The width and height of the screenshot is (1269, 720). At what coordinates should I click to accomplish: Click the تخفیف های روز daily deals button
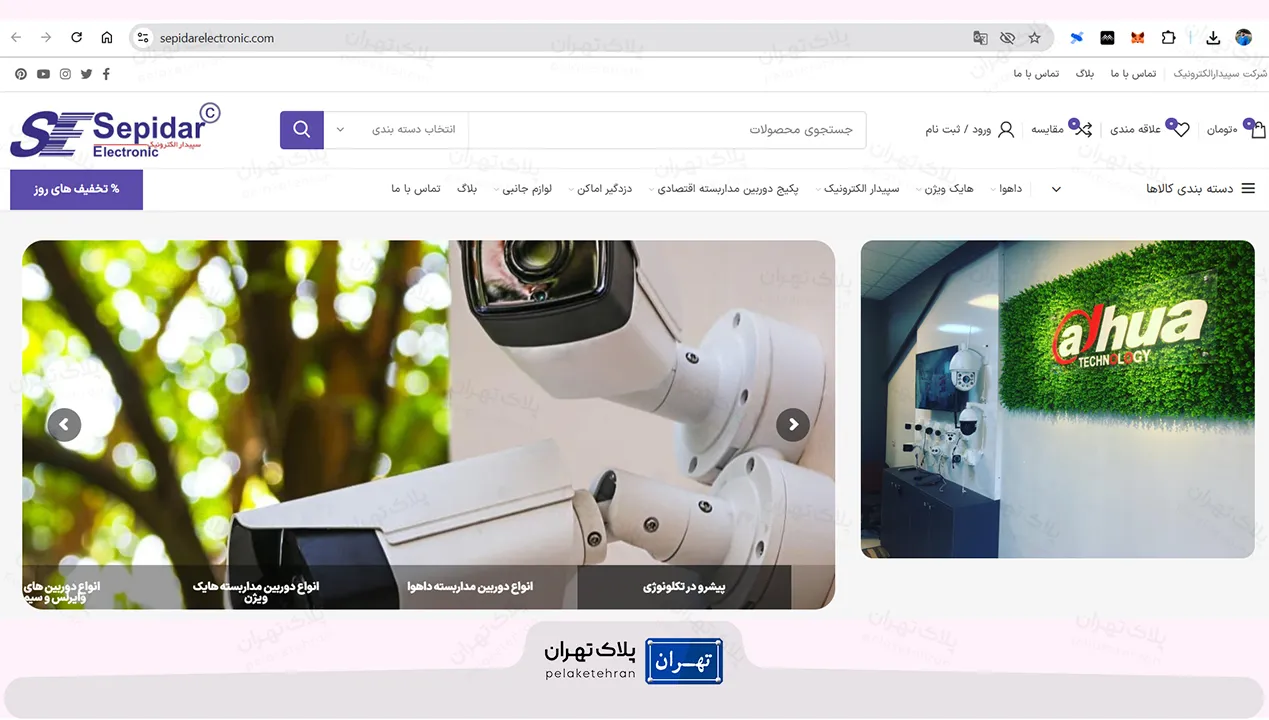click(x=76, y=189)
